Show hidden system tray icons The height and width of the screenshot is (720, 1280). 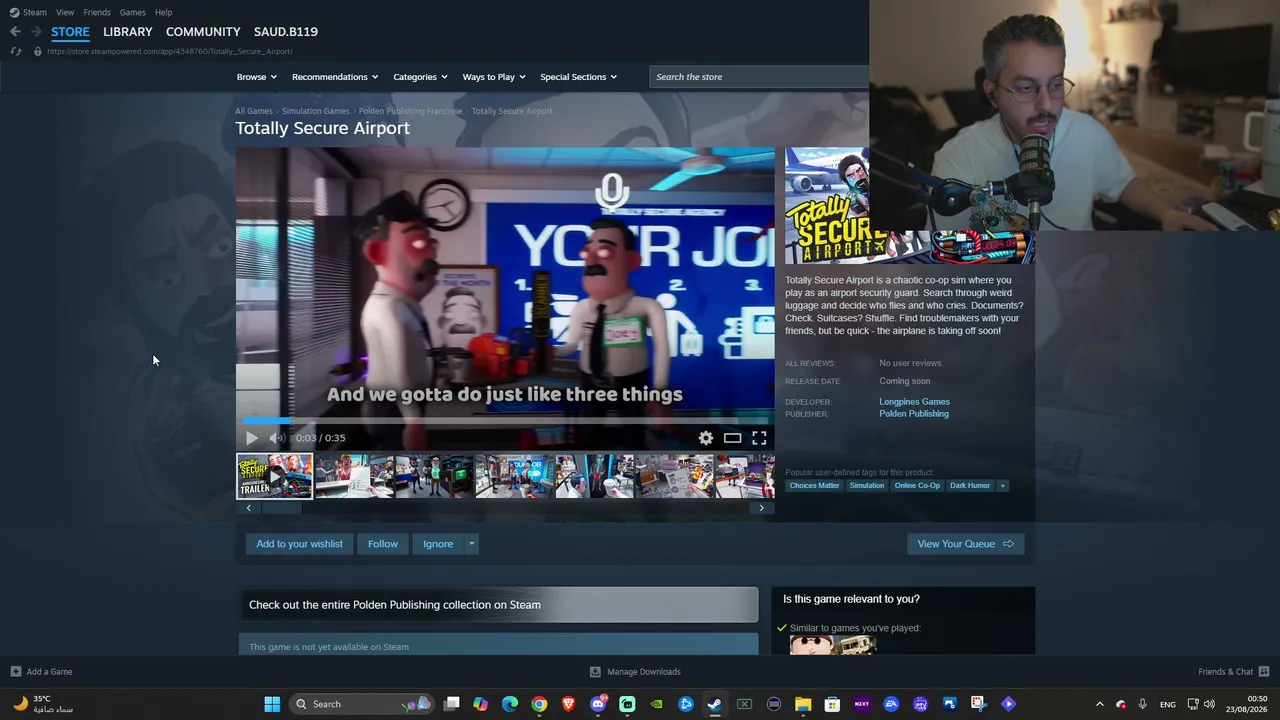click(x=1100, y=704)
